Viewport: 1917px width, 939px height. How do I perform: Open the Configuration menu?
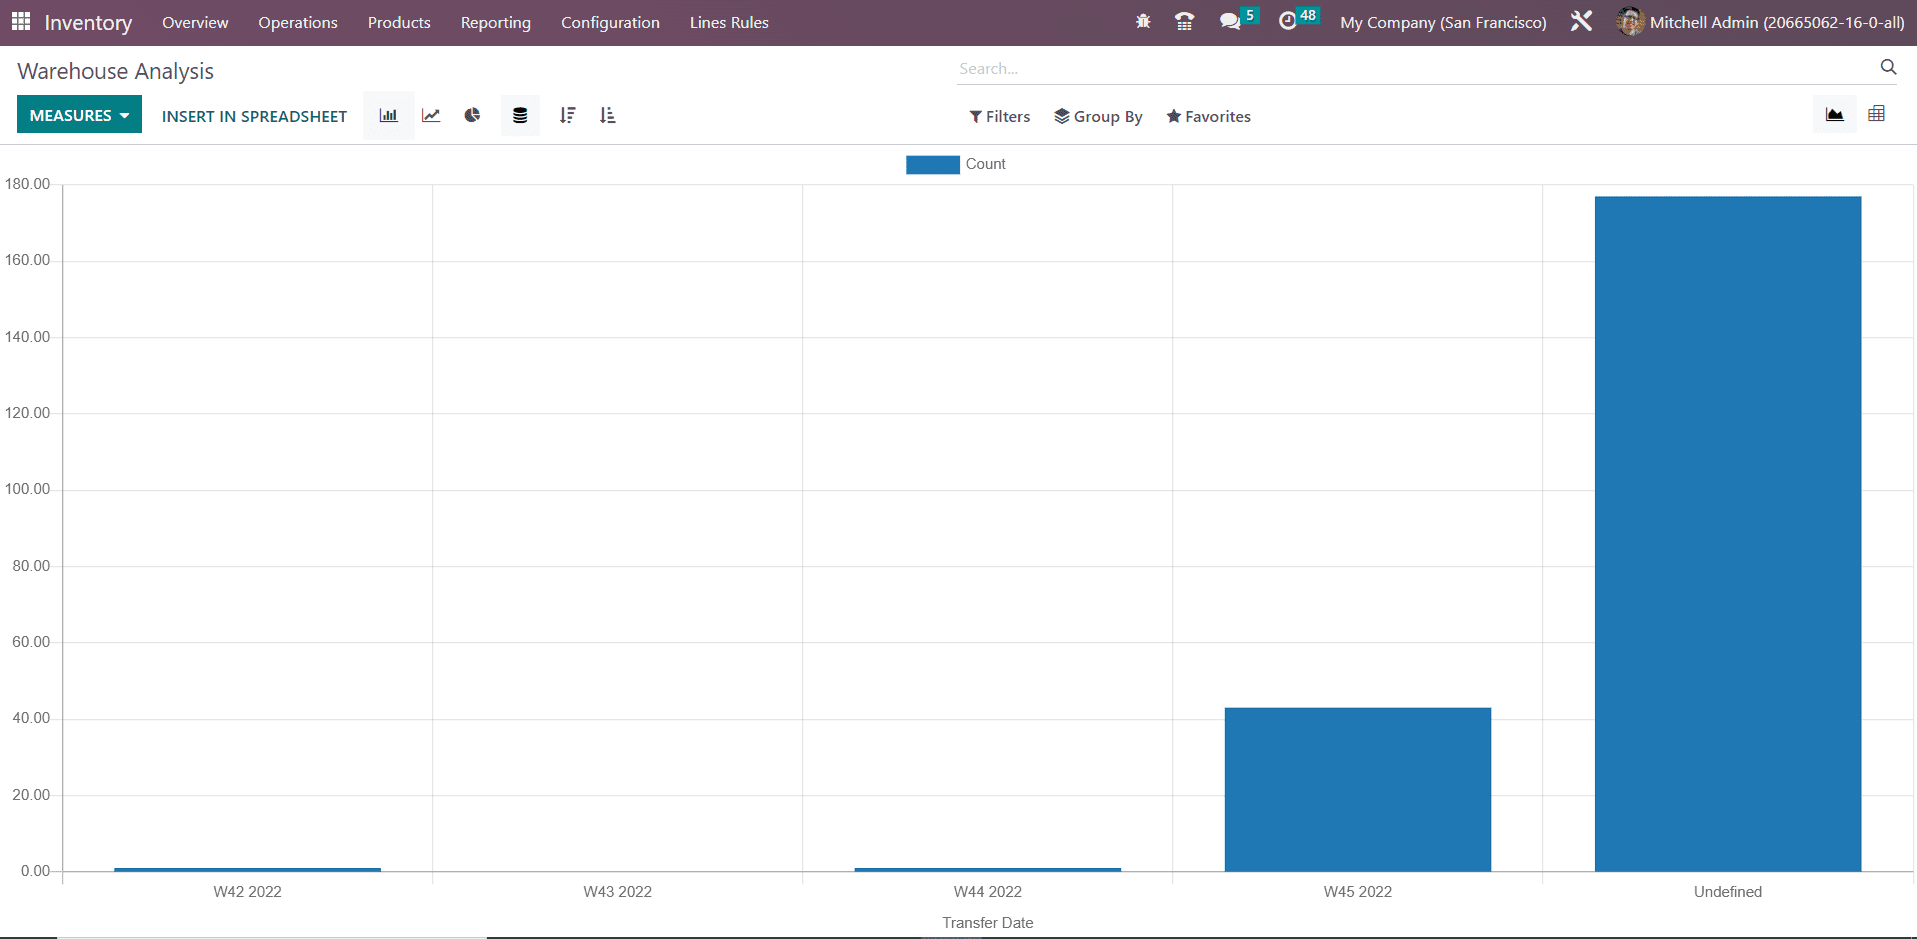point(610,22)
